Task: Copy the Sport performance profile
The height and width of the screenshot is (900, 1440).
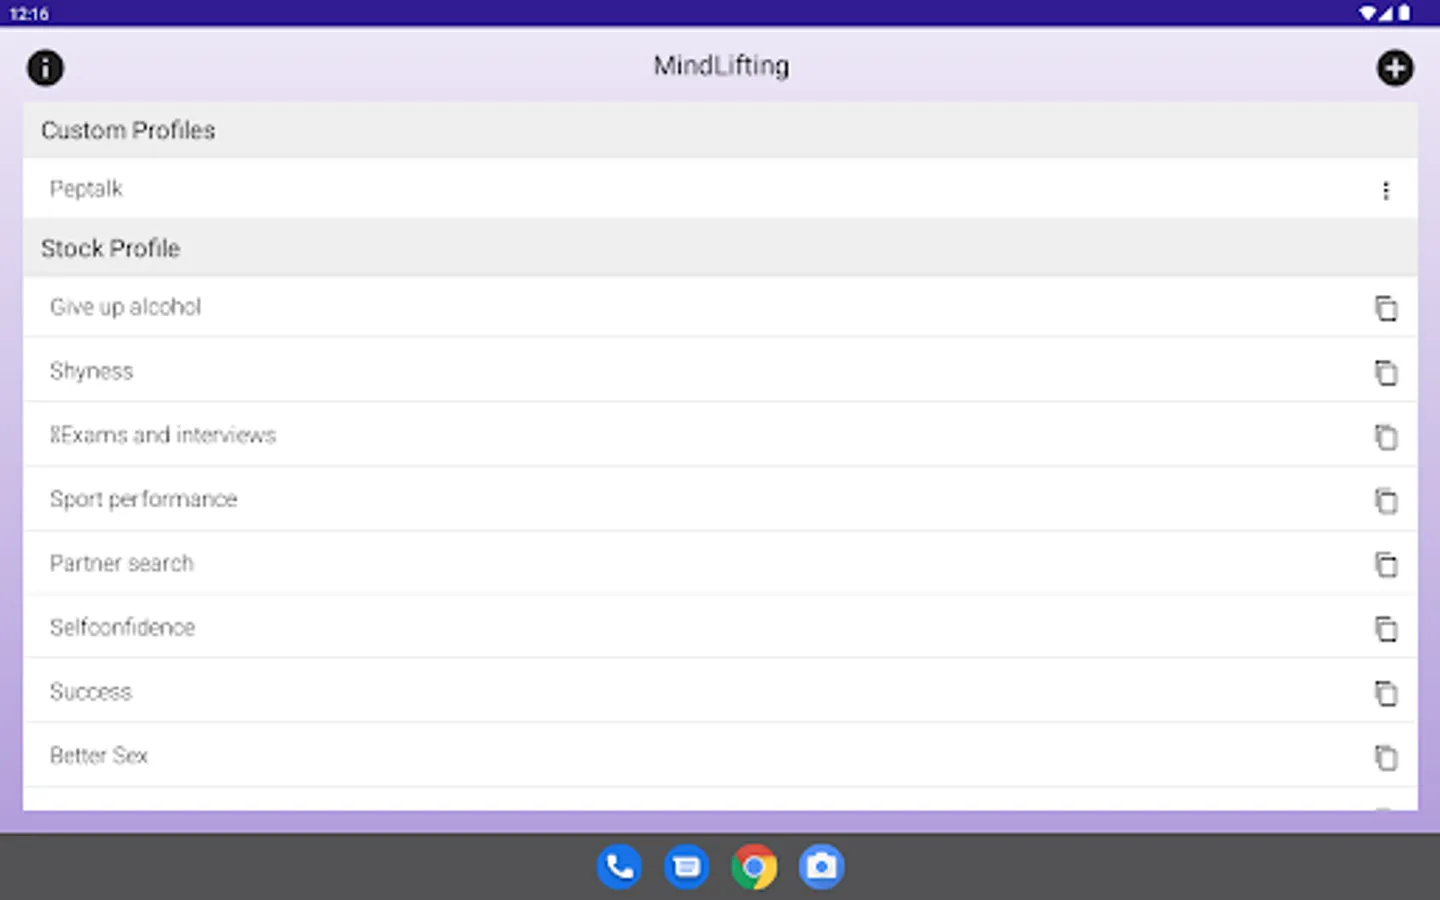Action: coord(1385,500)
